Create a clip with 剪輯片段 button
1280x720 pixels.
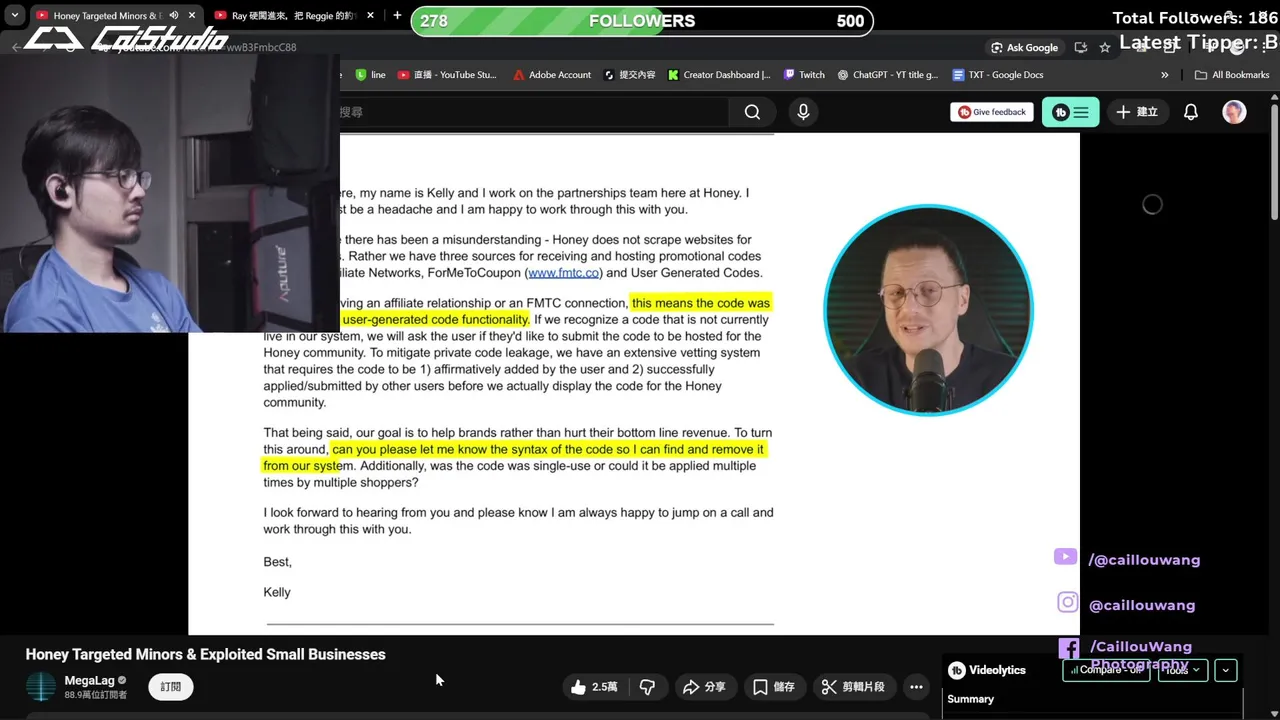853,687
